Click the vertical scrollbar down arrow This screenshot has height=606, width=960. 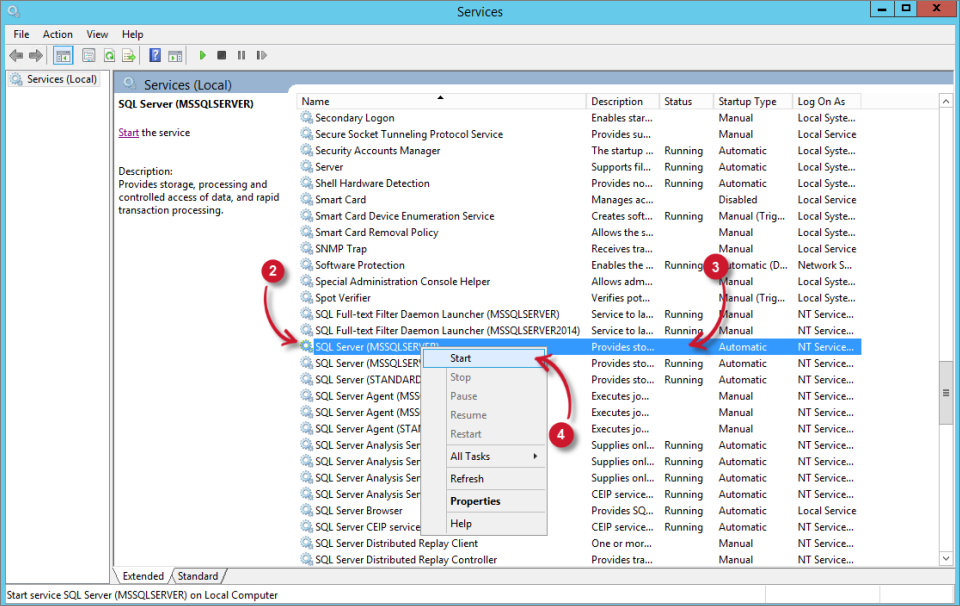click(945, 560)
